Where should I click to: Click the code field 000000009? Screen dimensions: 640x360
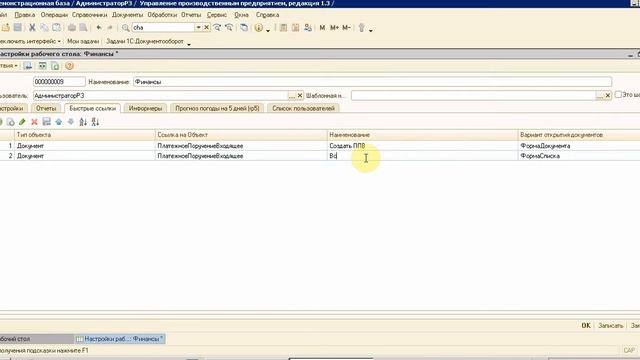59,82
